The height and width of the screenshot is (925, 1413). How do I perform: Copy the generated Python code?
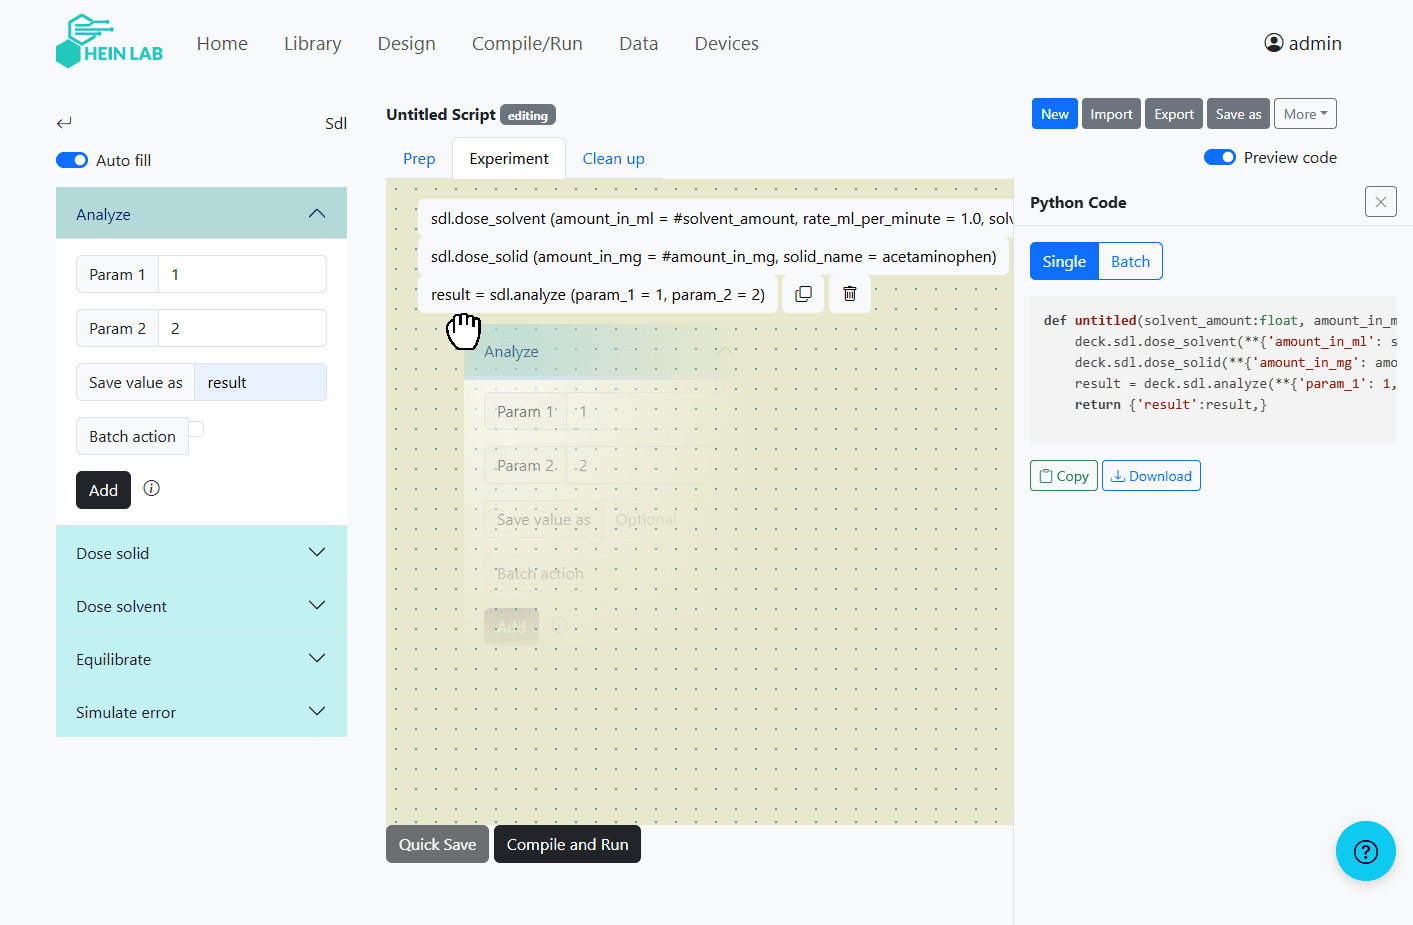coord(1063,475)
